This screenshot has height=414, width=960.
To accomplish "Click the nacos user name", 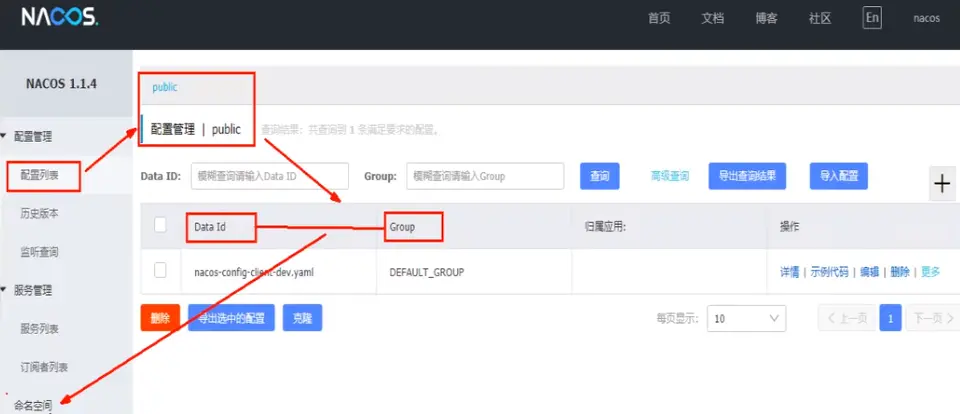I will pyautogui.click(x=926, y=18).
